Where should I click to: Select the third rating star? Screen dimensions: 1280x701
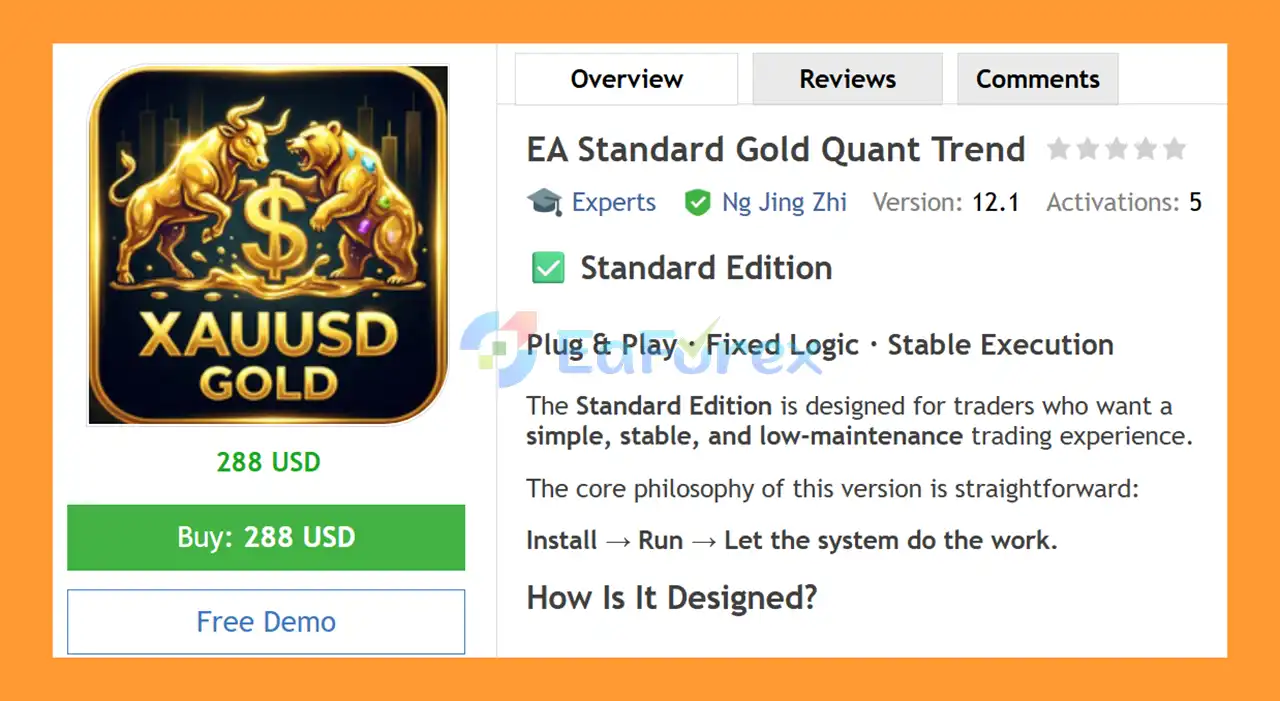coord(1116,150)
